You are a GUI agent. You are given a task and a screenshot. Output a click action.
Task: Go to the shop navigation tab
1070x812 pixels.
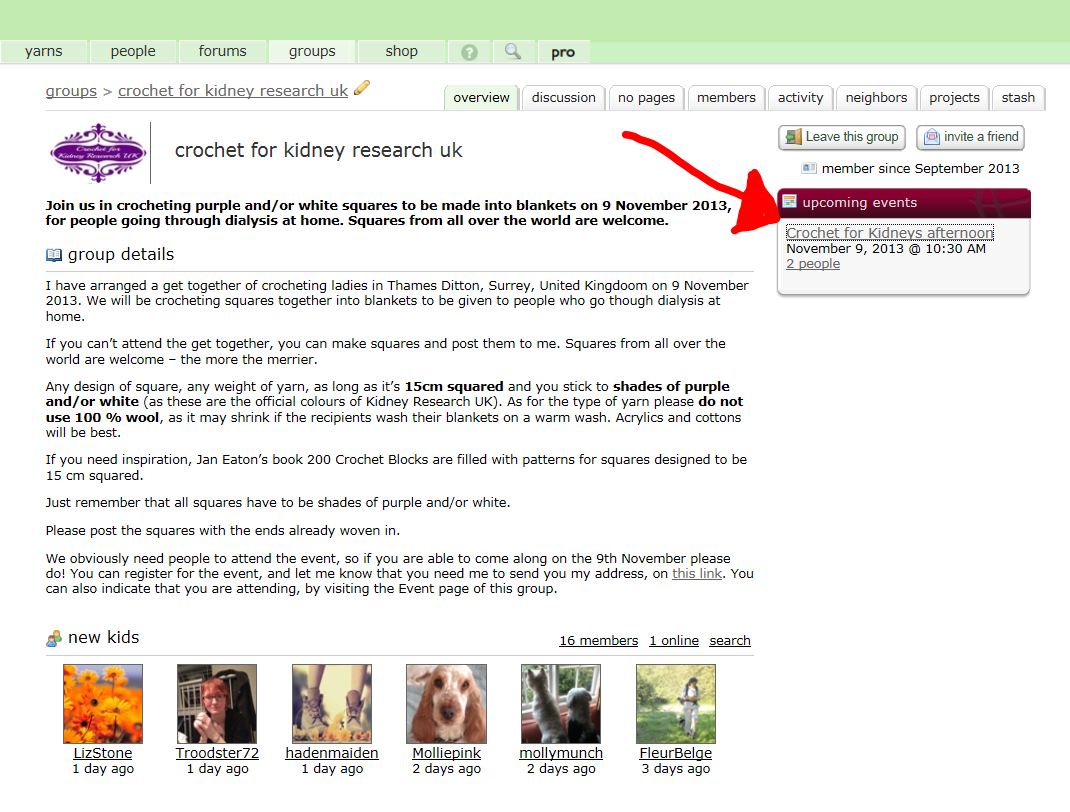point(401,52)
